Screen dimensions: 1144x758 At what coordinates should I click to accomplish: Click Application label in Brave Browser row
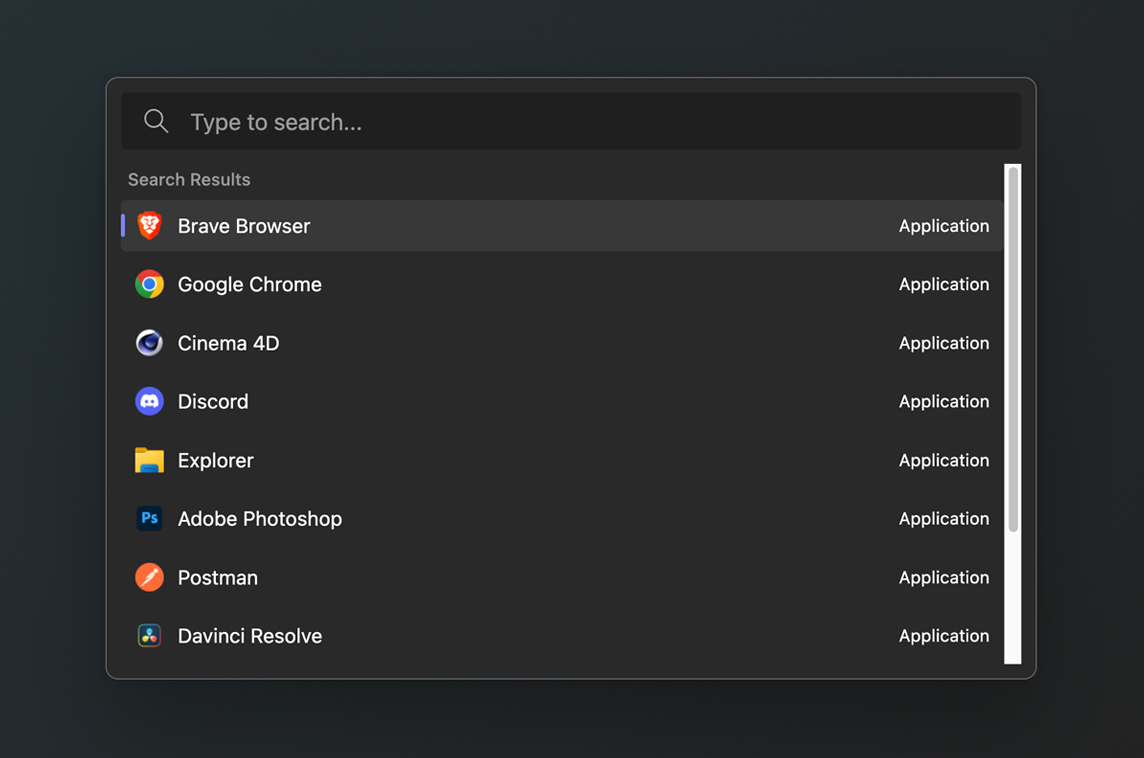pyautogui.click(x=944, y=226)
